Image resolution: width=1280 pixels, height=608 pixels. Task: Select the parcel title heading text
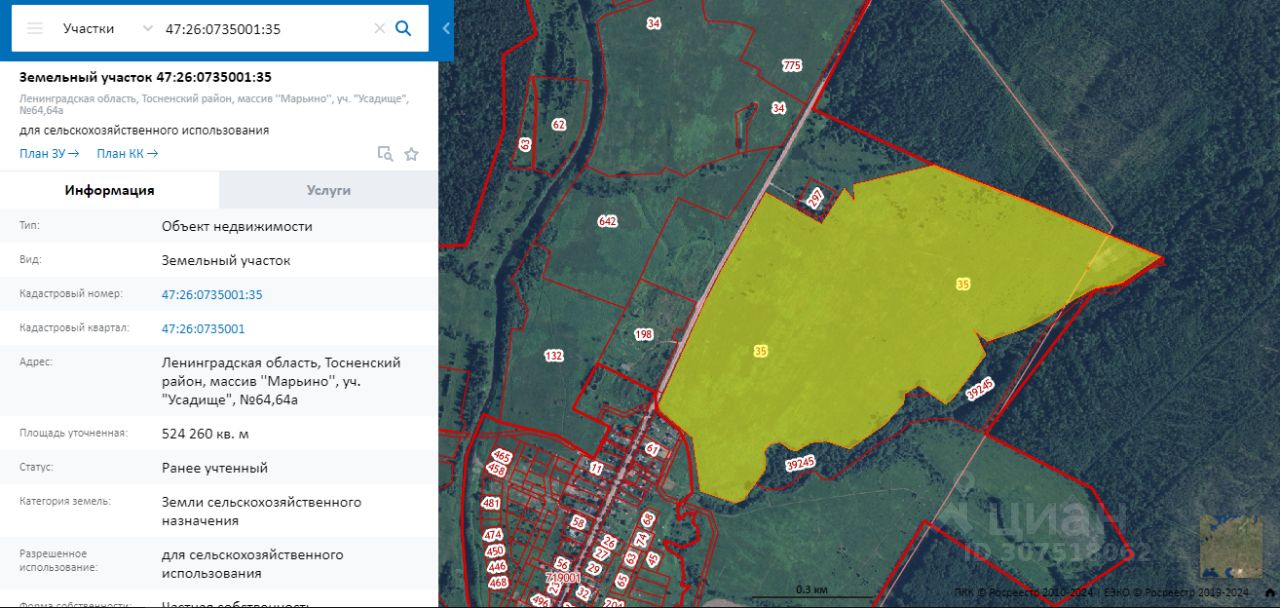pos(145,77)
